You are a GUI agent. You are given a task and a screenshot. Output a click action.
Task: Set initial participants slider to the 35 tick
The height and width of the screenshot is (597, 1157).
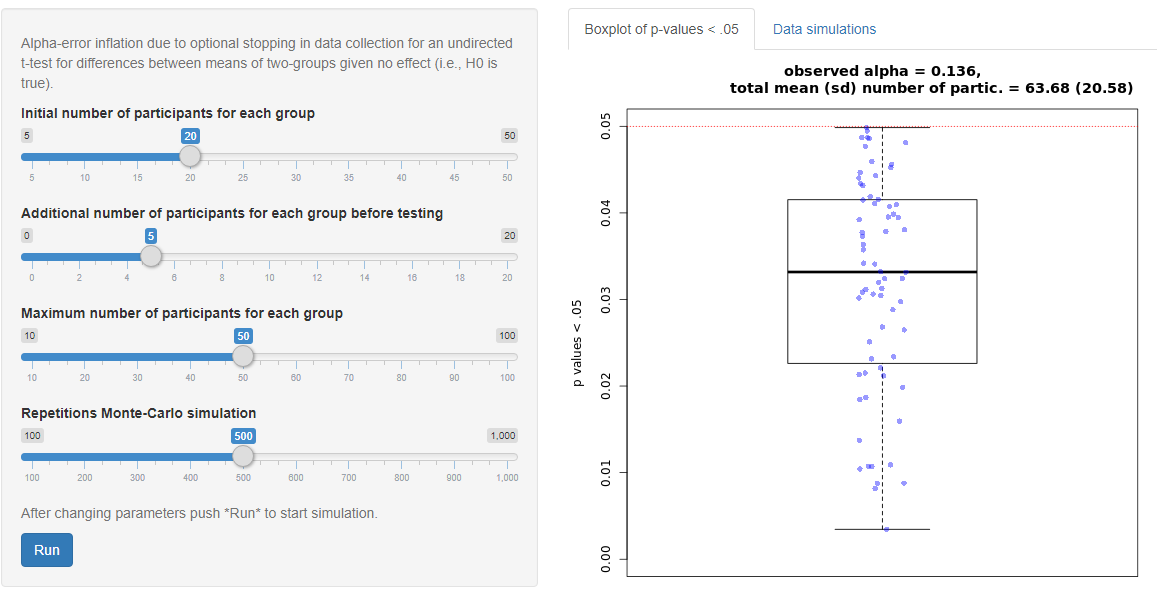click(x=348, y=157)
